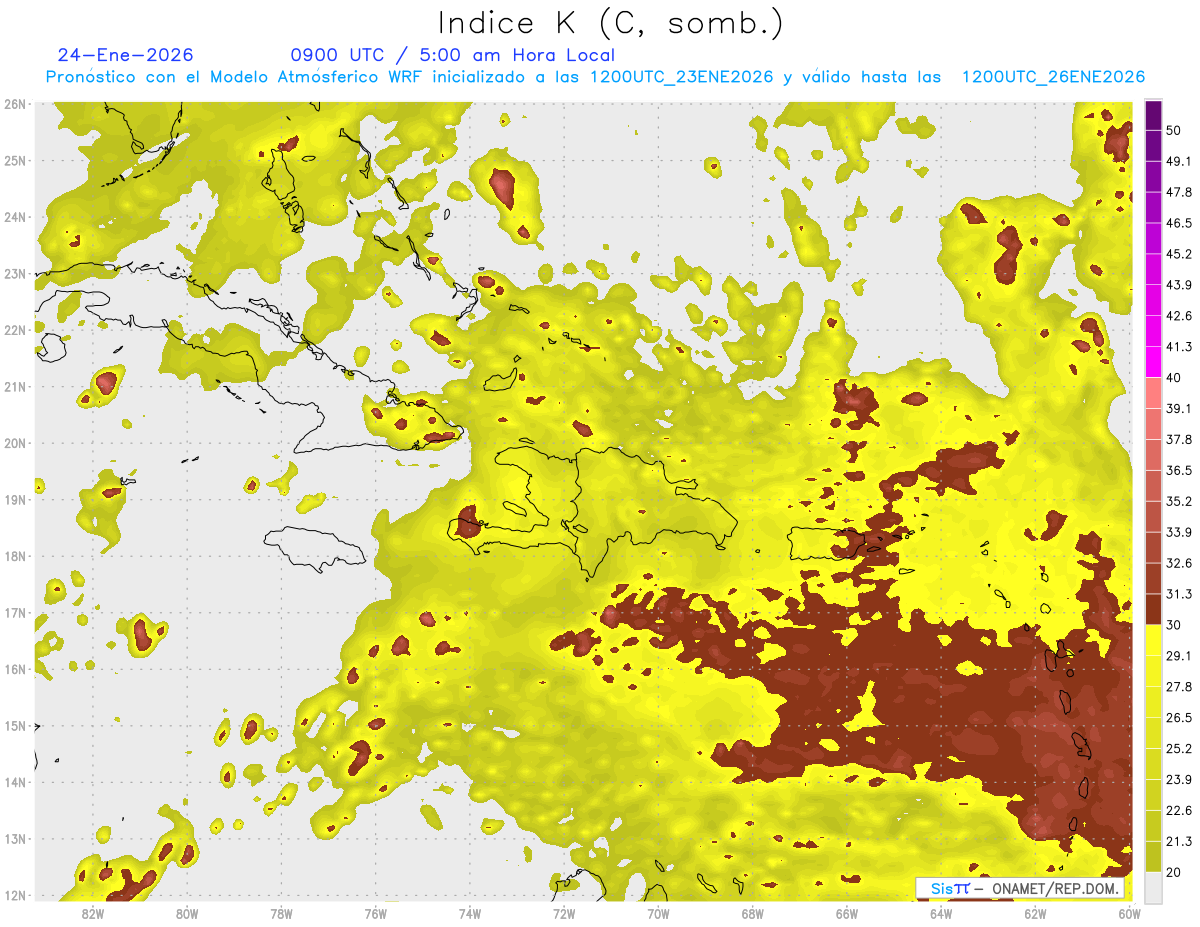
Task: Click the '50' value on the color scale
Action: 1175,130
